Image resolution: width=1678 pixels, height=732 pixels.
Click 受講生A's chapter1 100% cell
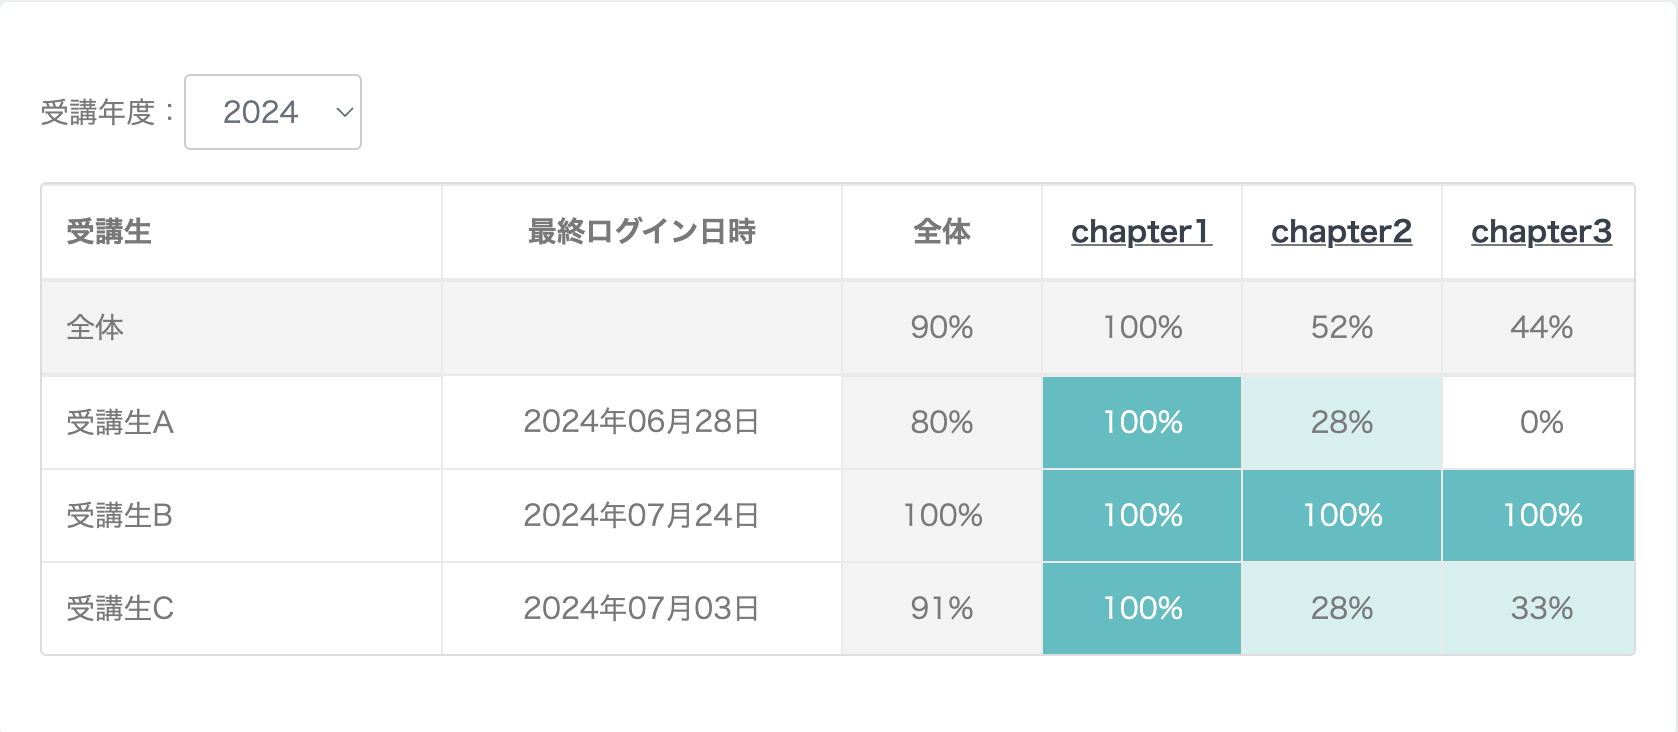tap(1141, 422)
